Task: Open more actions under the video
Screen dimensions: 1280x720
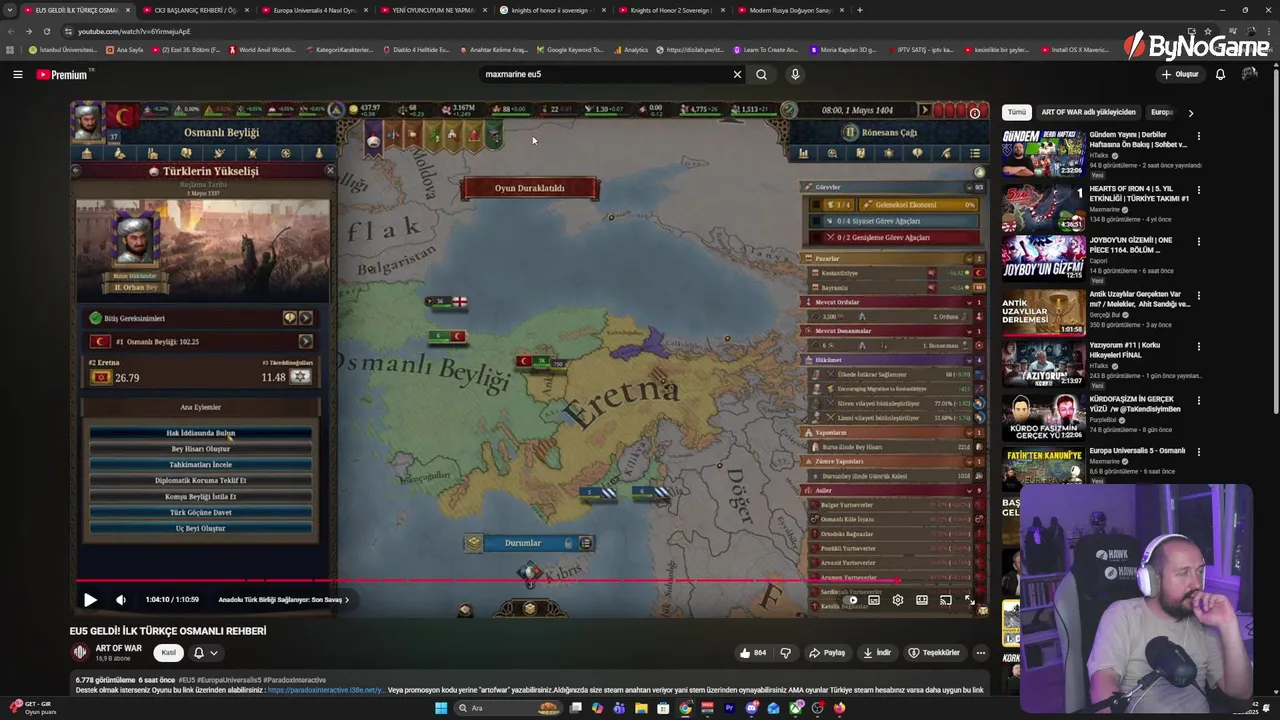Action: (981, 653)
